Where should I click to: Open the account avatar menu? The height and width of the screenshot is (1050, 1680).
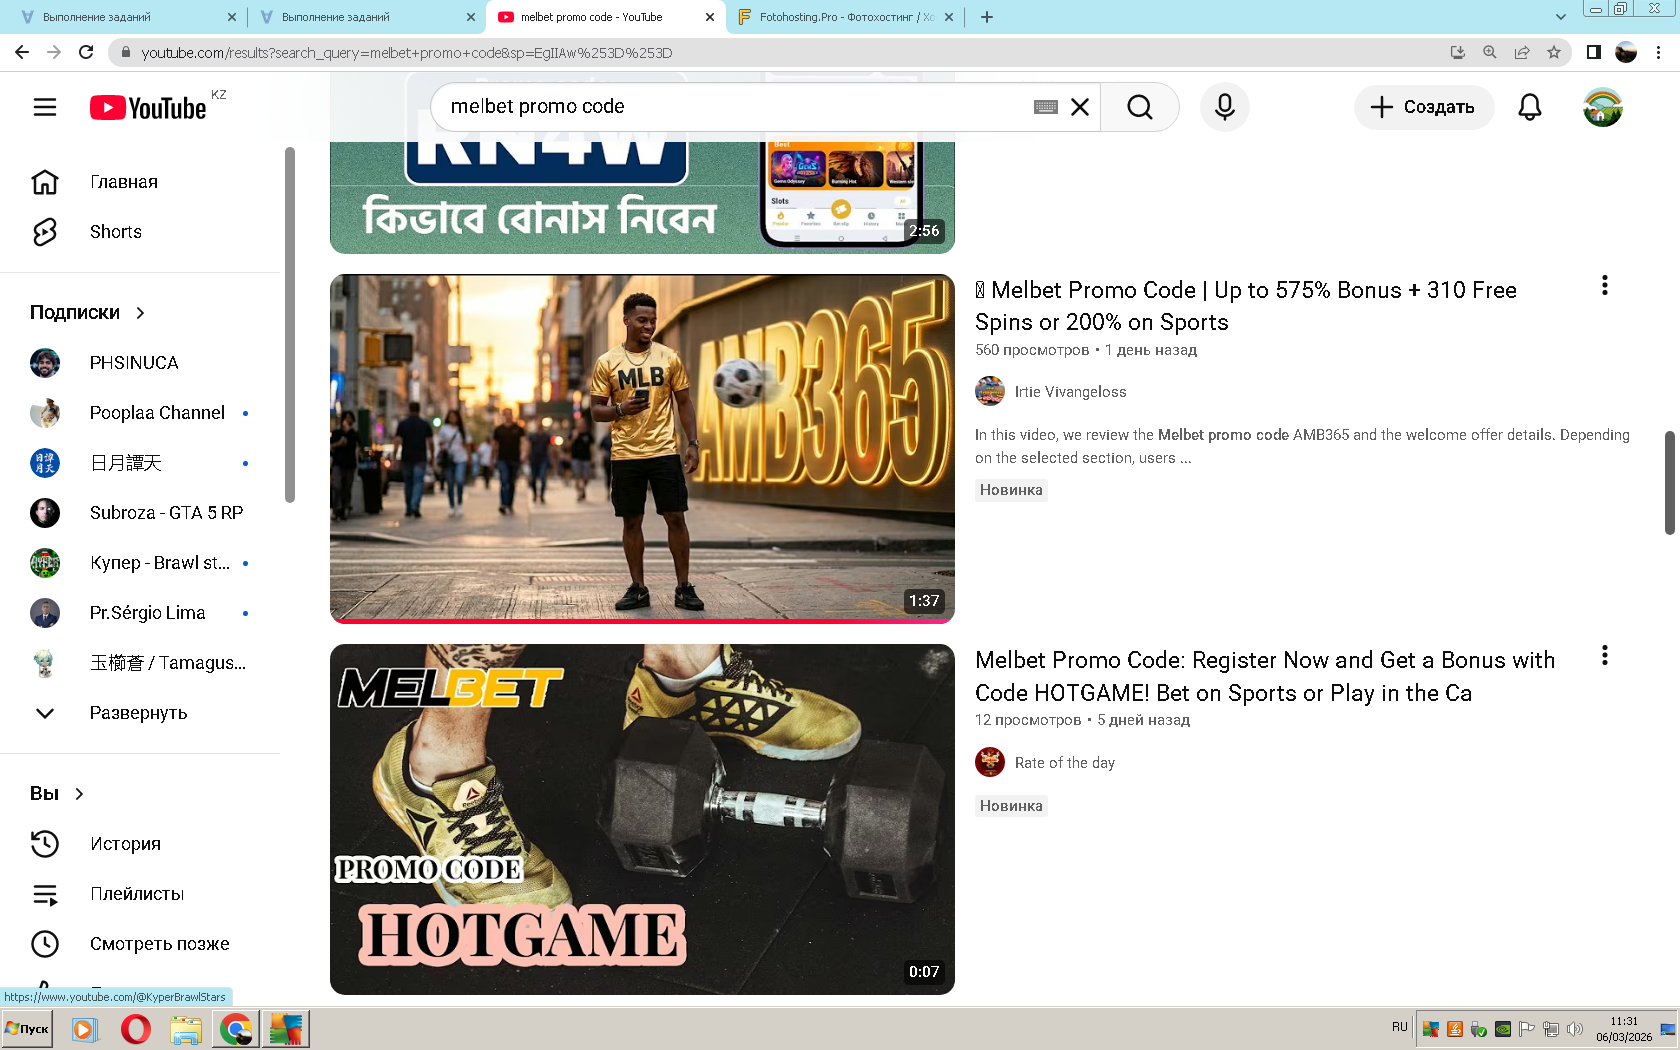coord(1603,107)
